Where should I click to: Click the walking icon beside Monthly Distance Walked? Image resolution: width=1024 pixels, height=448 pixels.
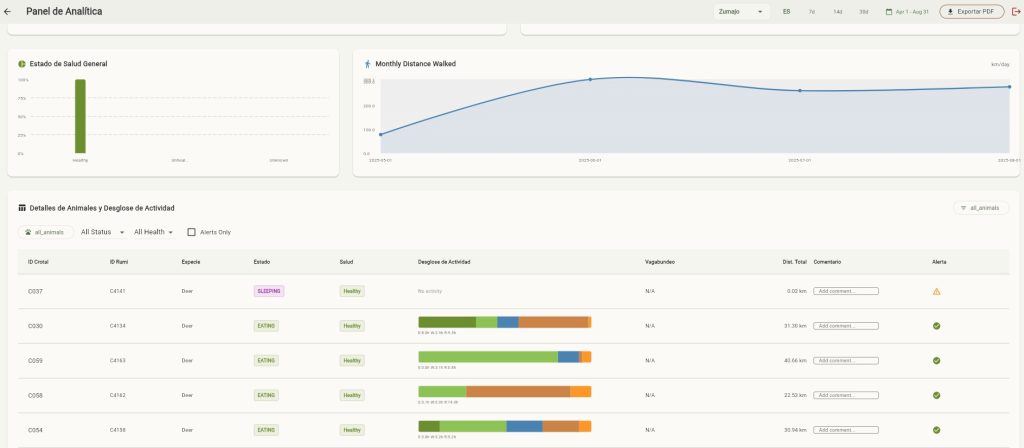point(368,64)
